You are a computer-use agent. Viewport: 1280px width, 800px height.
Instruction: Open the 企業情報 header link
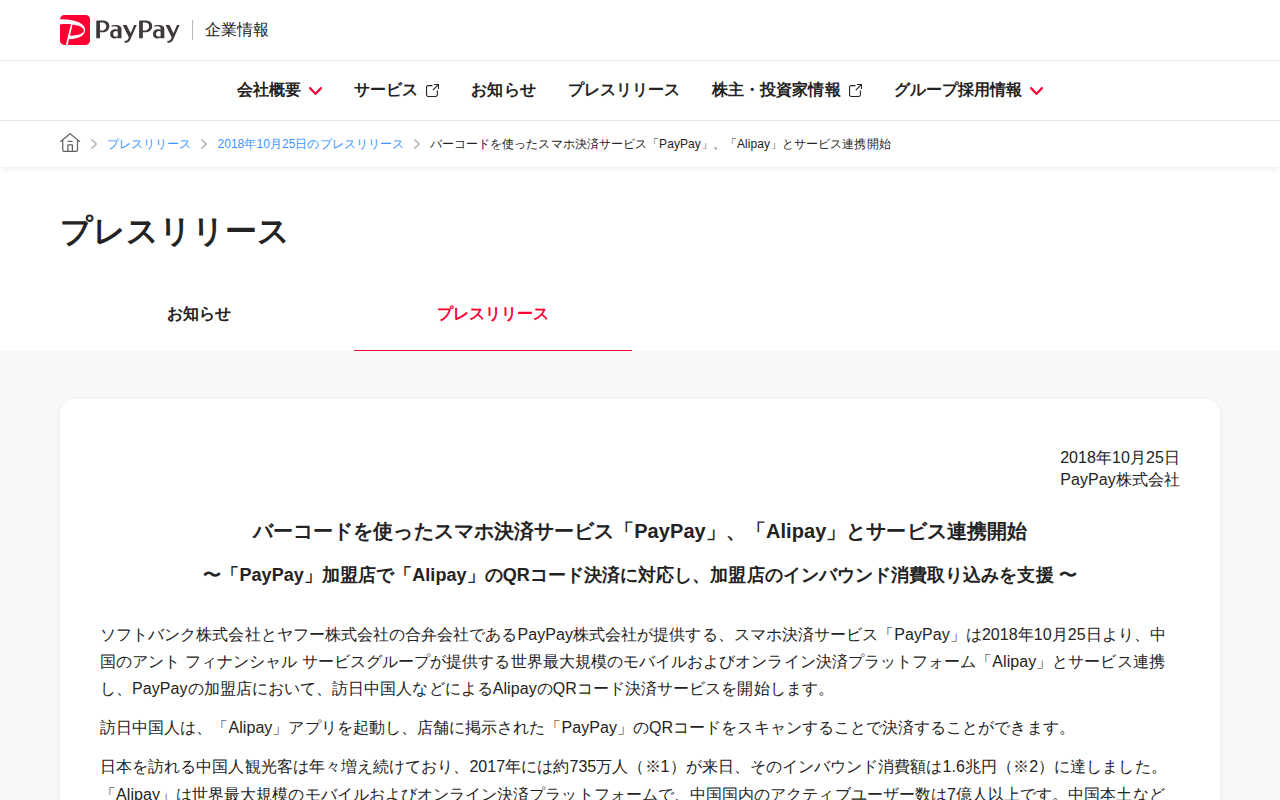click(237, 30)
